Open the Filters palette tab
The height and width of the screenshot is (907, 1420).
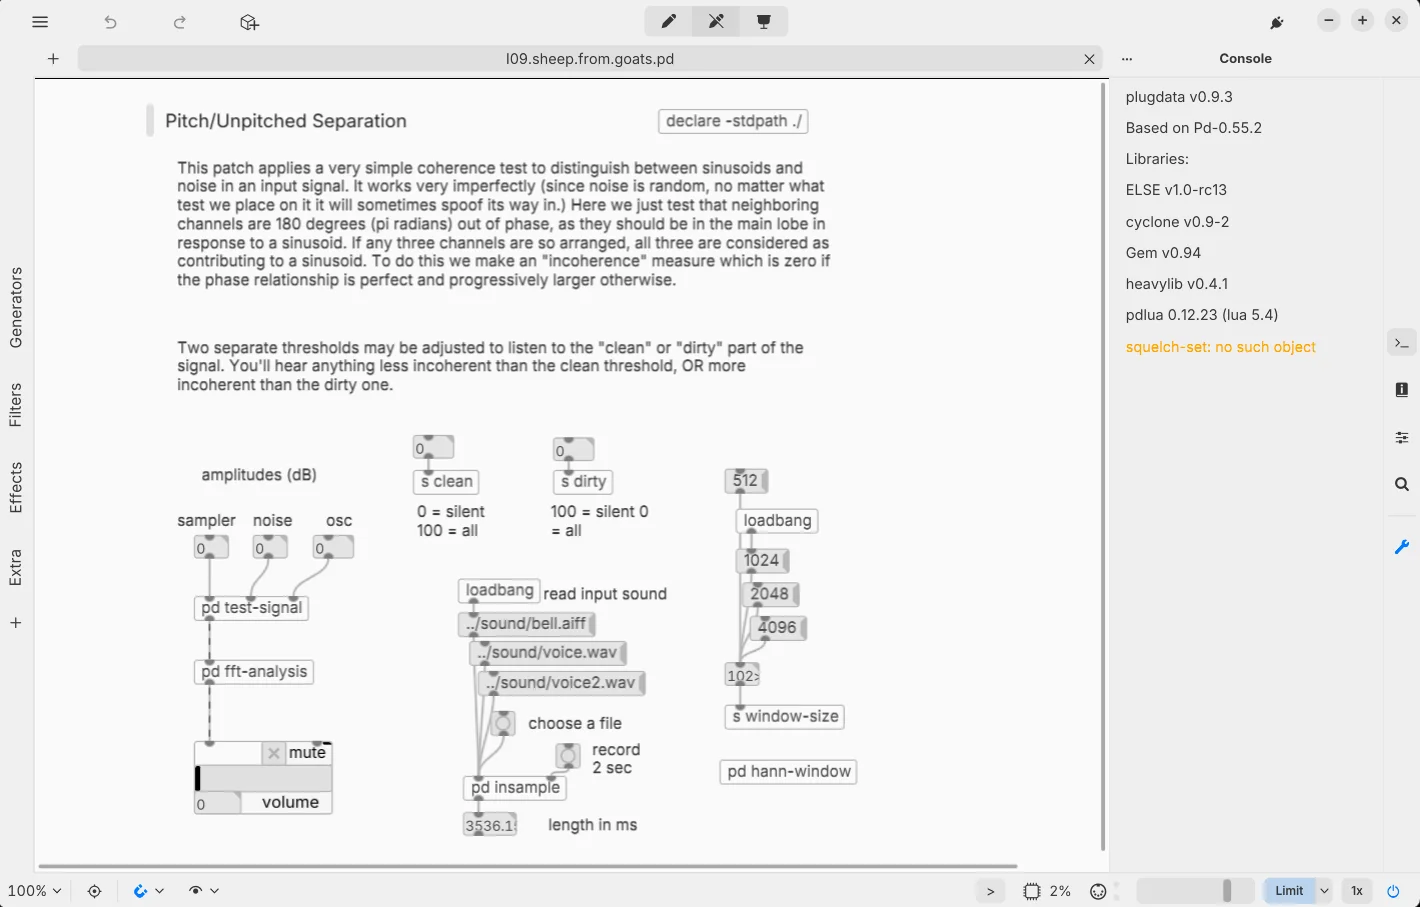pyautogui.click(x=16, y=404)
